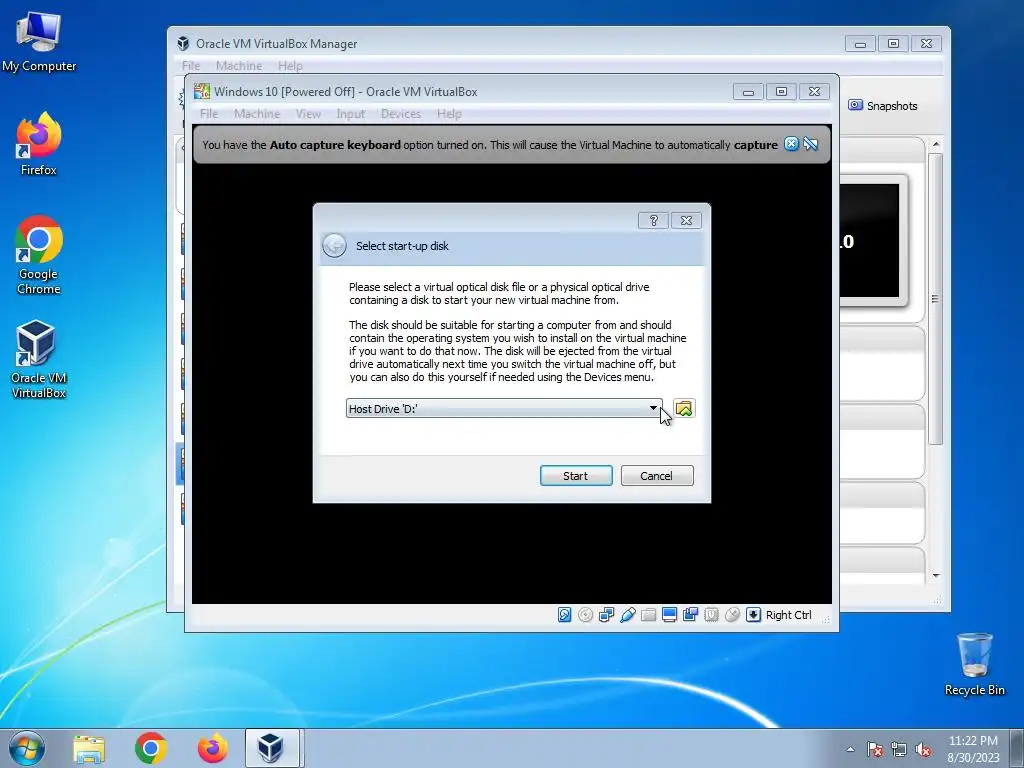Show hidden system tray icons
1024x768 pixels.
tap(850, 749)
